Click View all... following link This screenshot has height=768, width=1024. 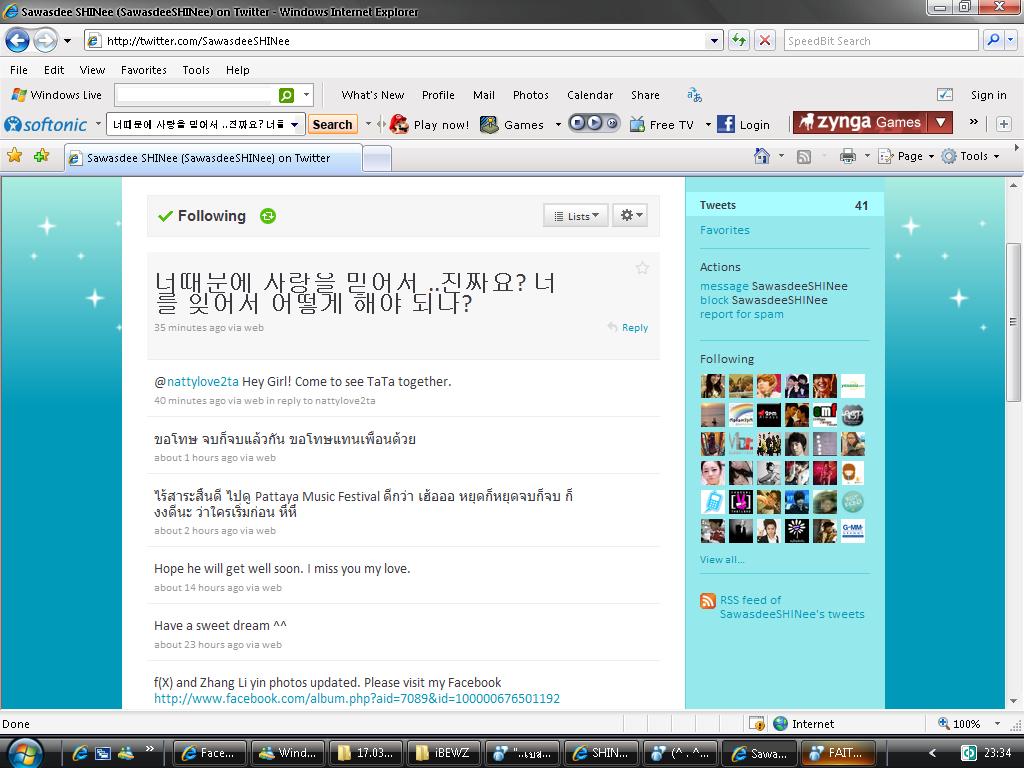722,560
